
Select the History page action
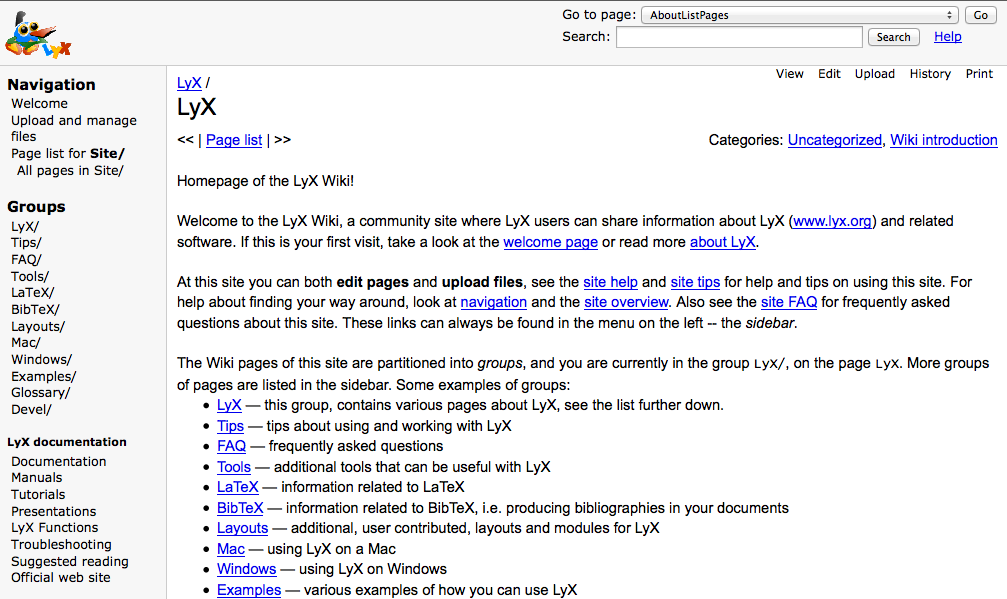930,74
